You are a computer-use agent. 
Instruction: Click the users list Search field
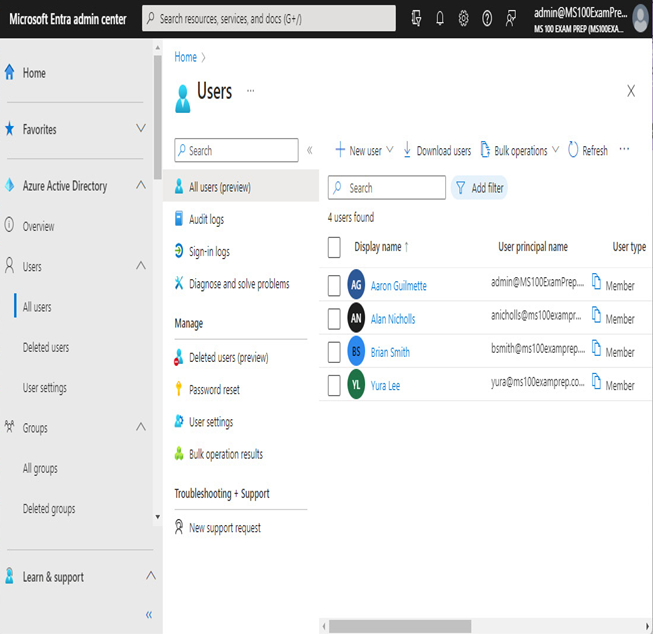(386, 187)
